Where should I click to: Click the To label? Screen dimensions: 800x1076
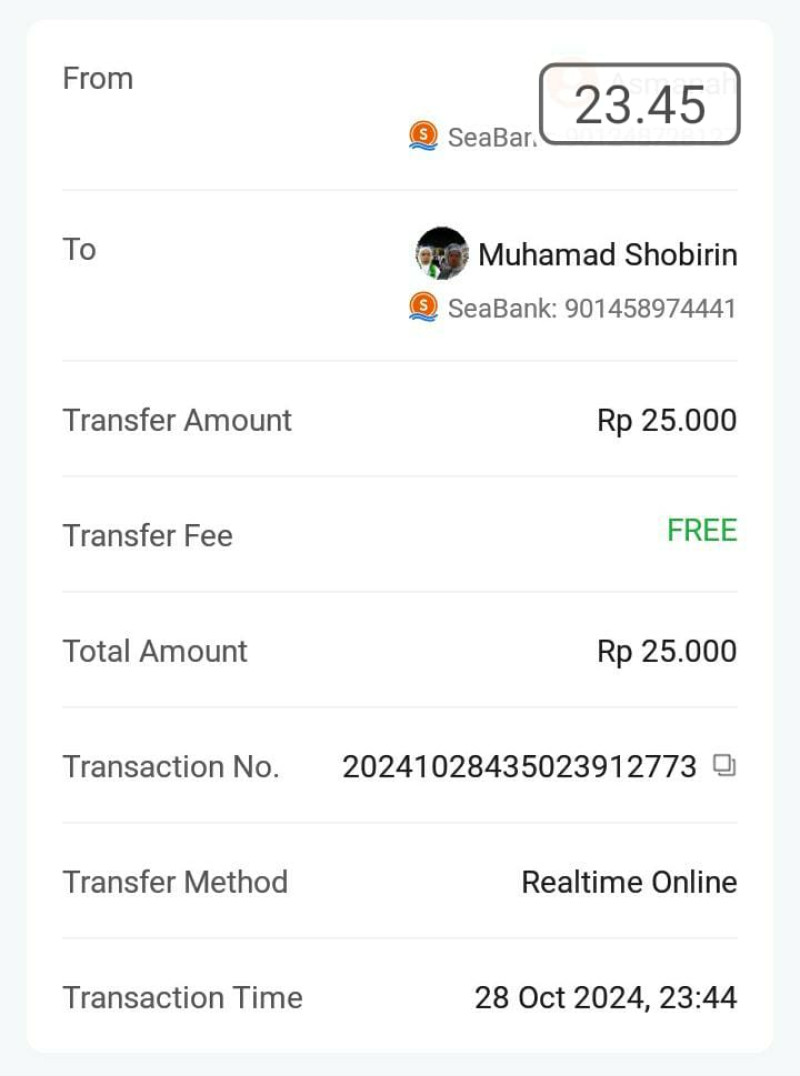click(79, 249)
